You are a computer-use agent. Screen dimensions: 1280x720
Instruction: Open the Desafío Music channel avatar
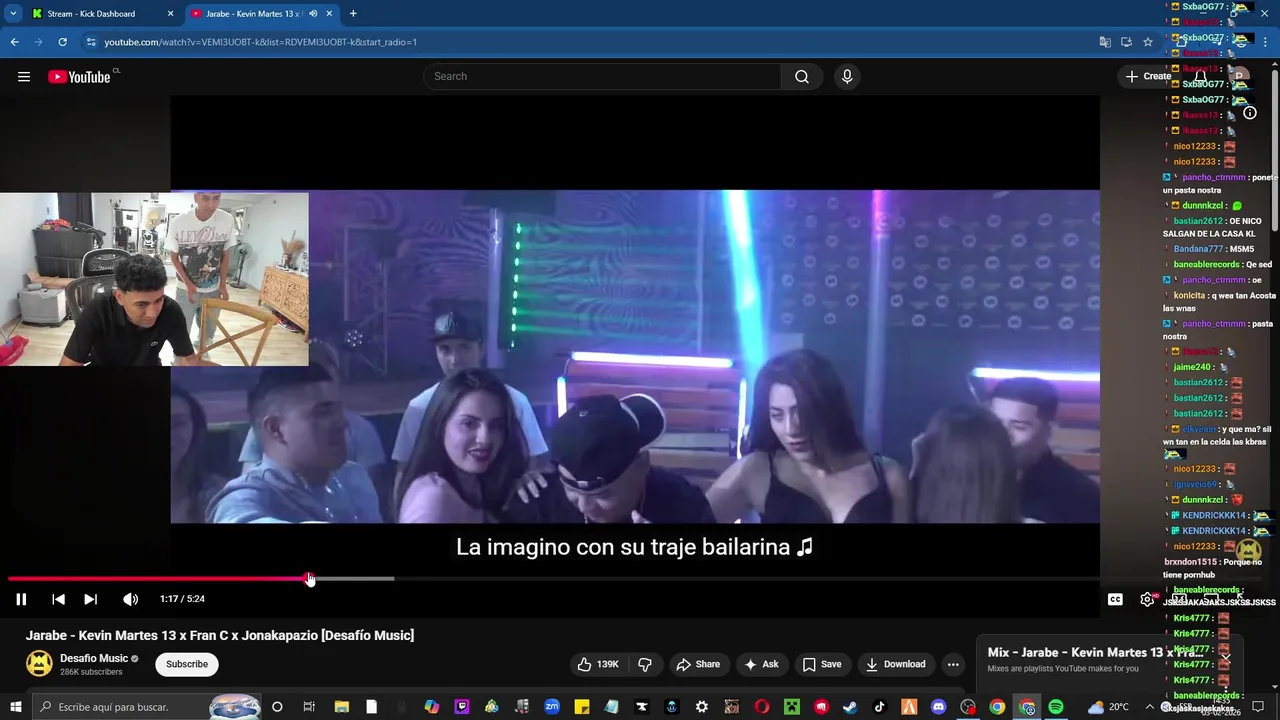pyautogui.click(x=39, y=663)
